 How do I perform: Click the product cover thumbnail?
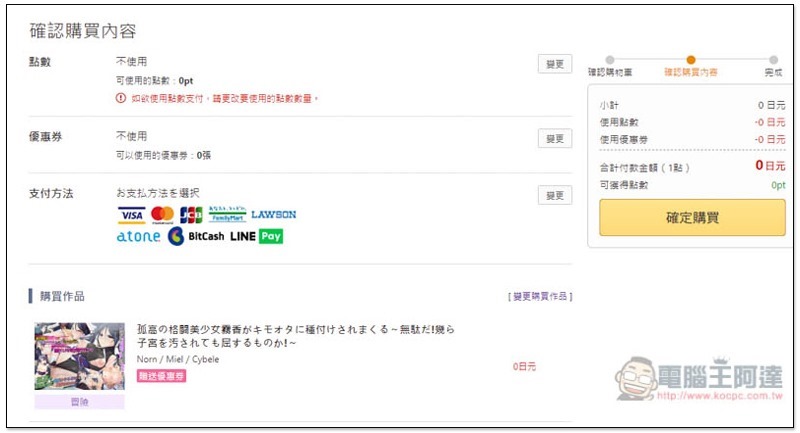click(80, 356)
